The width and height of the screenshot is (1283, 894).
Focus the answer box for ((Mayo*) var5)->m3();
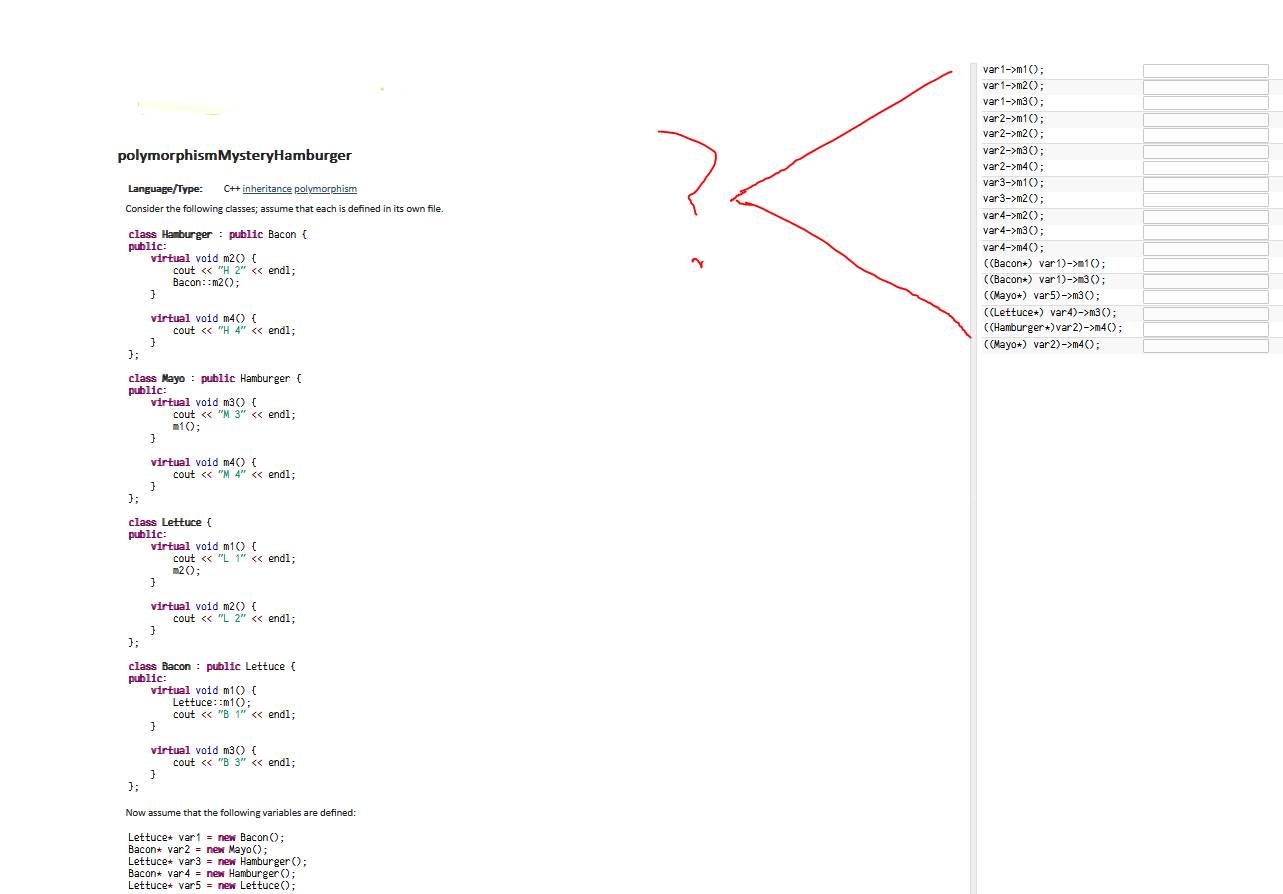point(1205,295)
